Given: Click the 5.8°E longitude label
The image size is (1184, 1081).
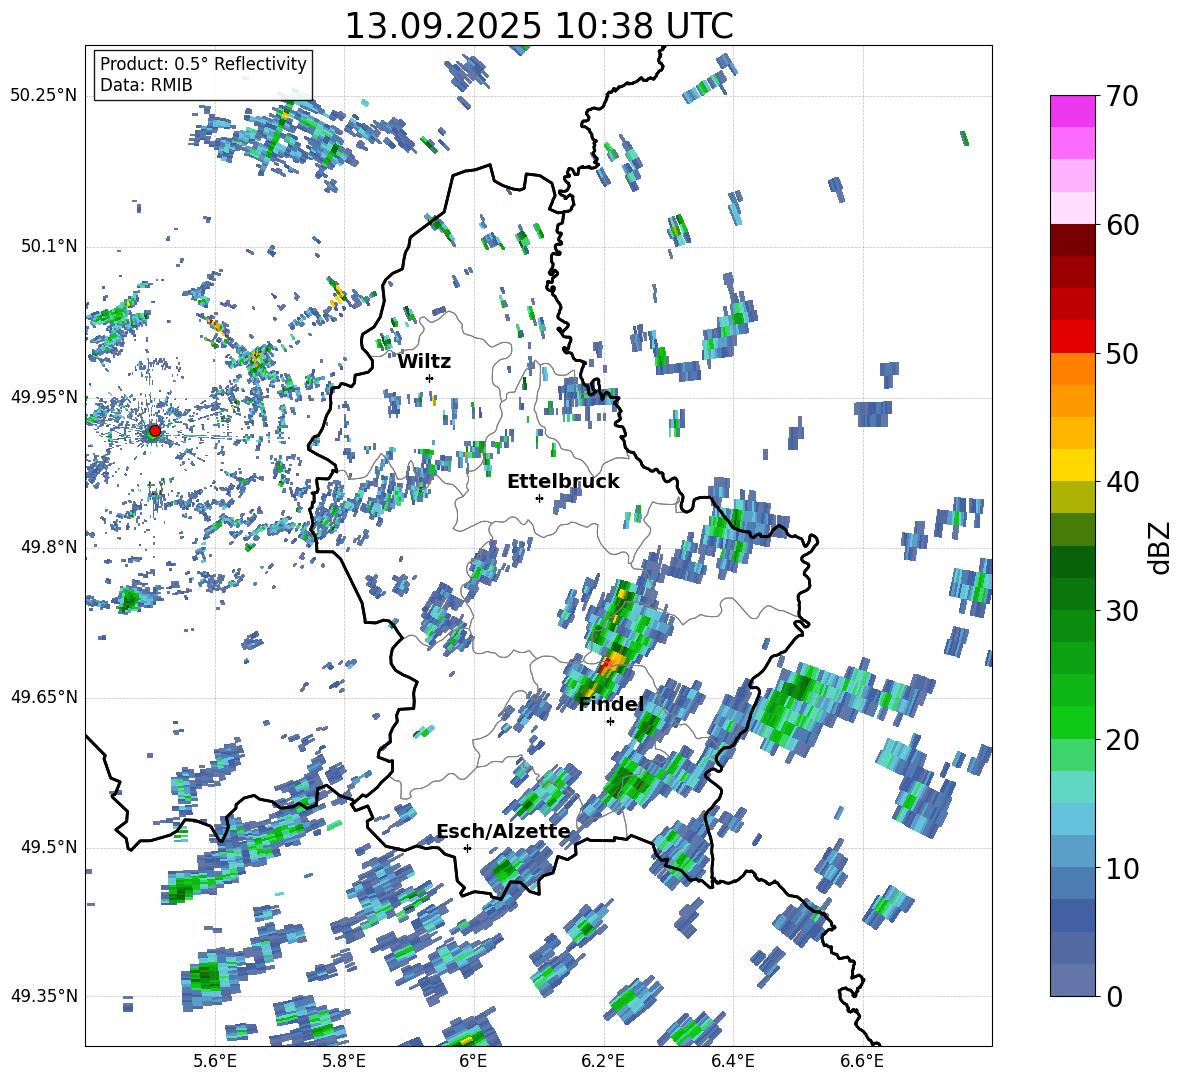Looking at the screenshot, I should tap(344, 1061).
